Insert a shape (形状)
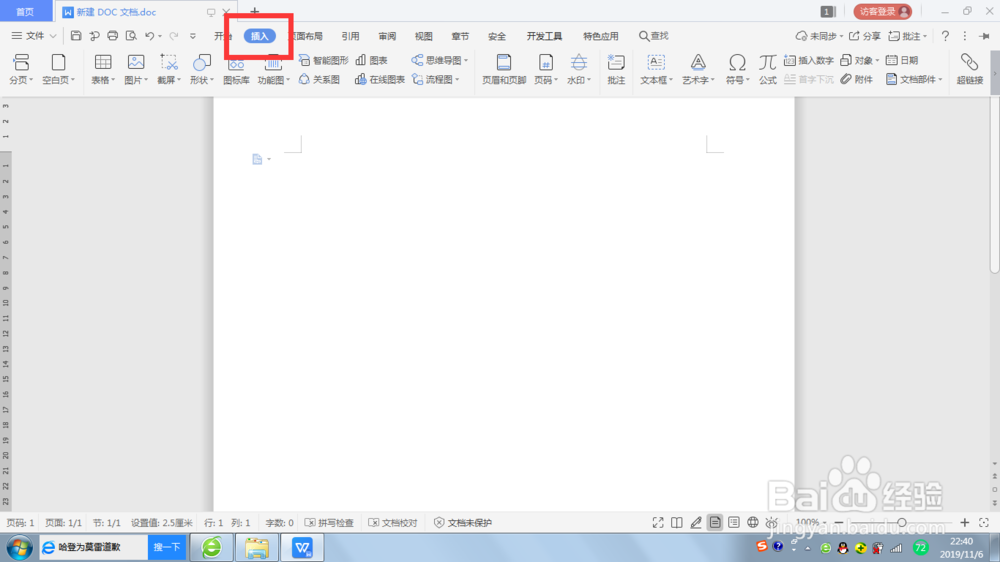This screenshot has height=562, width=1000. (202, 69)
